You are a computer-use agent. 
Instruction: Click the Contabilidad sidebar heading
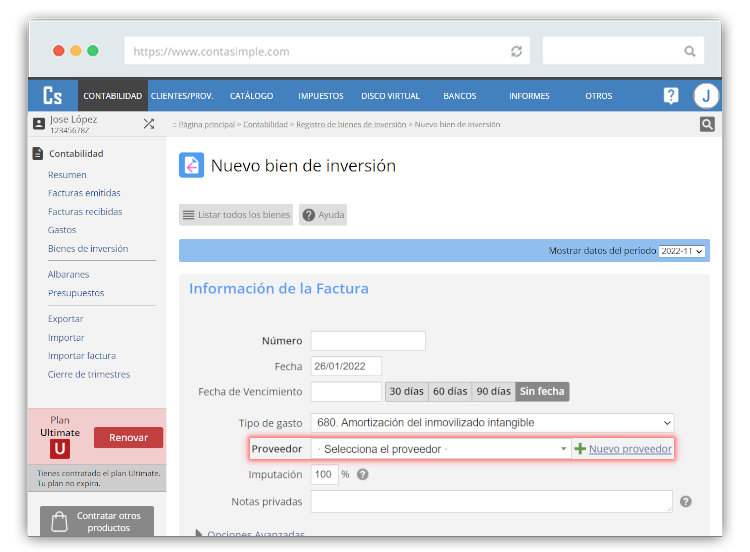click(76, 154)
